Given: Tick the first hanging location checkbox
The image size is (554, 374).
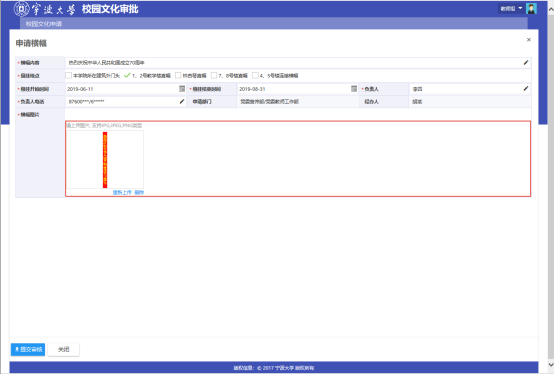Looking at the screenshot, I should click(69, 75).
